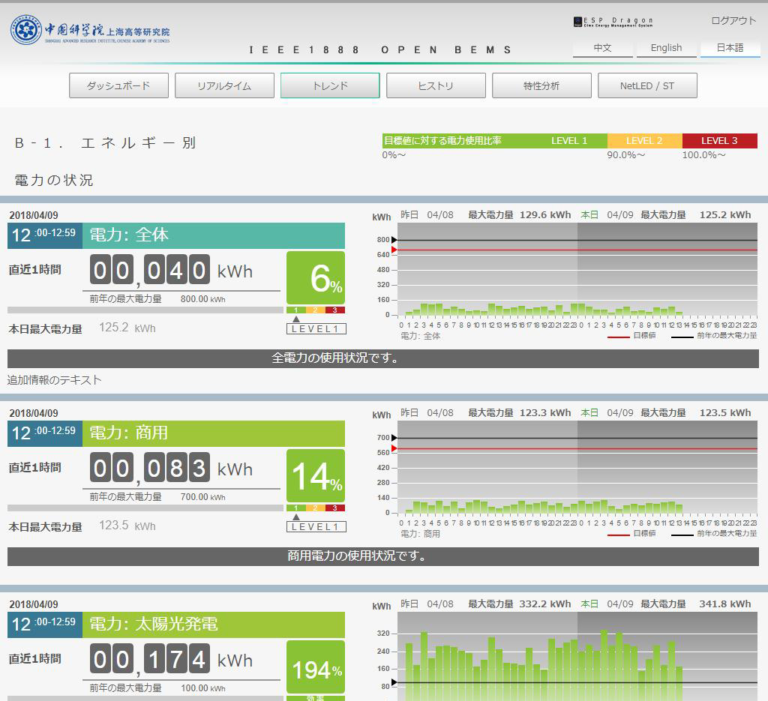The width and height of the screenshot is (768, 701).
Task: Open the ヒストリ page
Action: [x=436, y=86]
